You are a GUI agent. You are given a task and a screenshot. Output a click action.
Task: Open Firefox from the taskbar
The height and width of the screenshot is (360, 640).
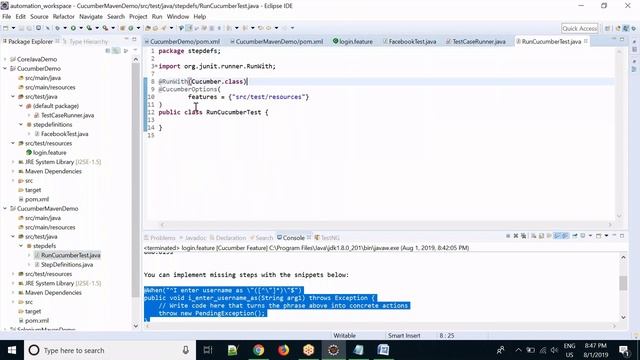[x=283, y=350]
